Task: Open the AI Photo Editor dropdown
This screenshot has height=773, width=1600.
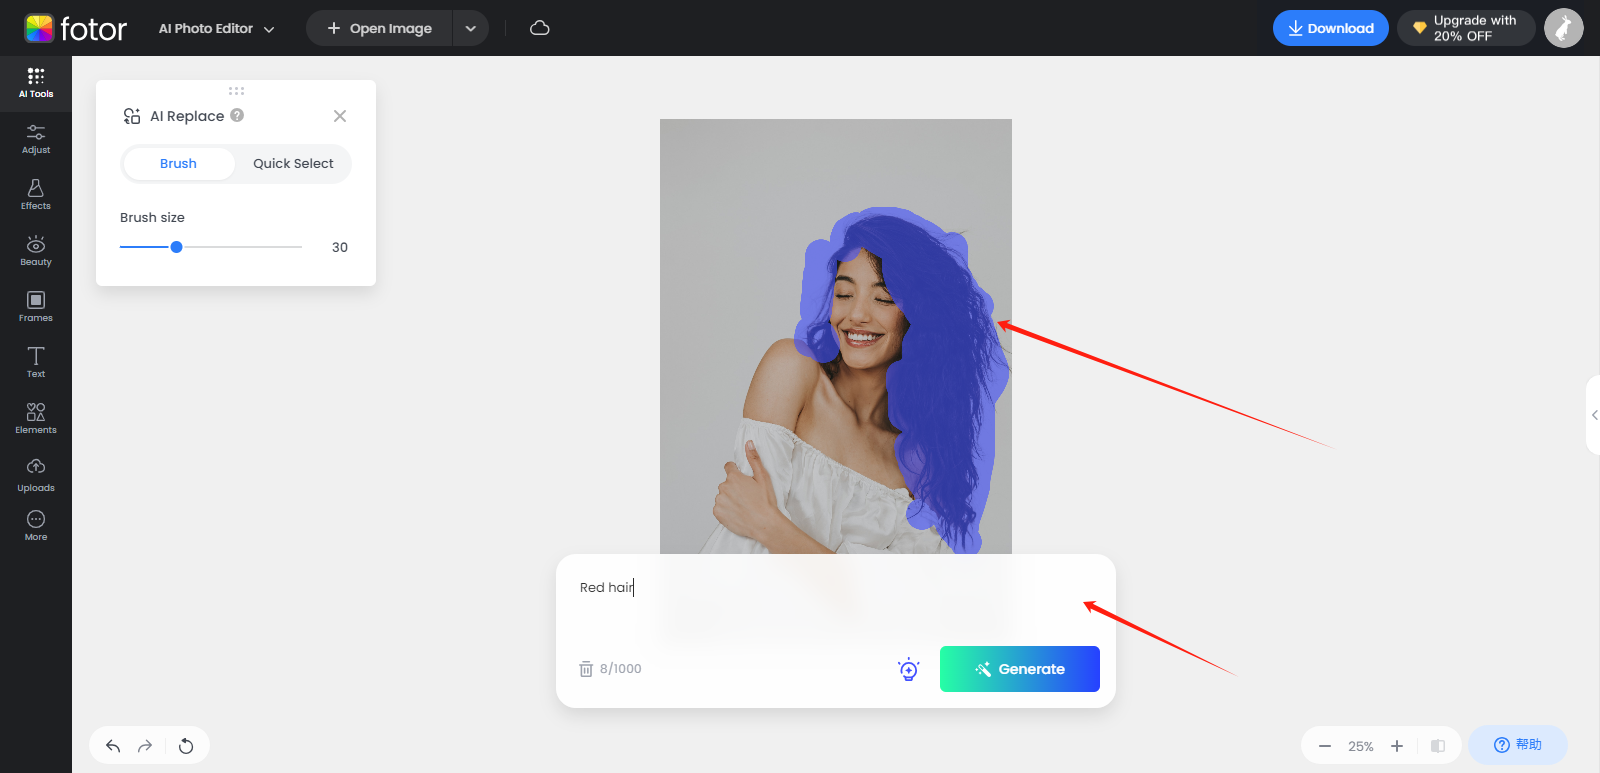Action: (x=216, y=28)
